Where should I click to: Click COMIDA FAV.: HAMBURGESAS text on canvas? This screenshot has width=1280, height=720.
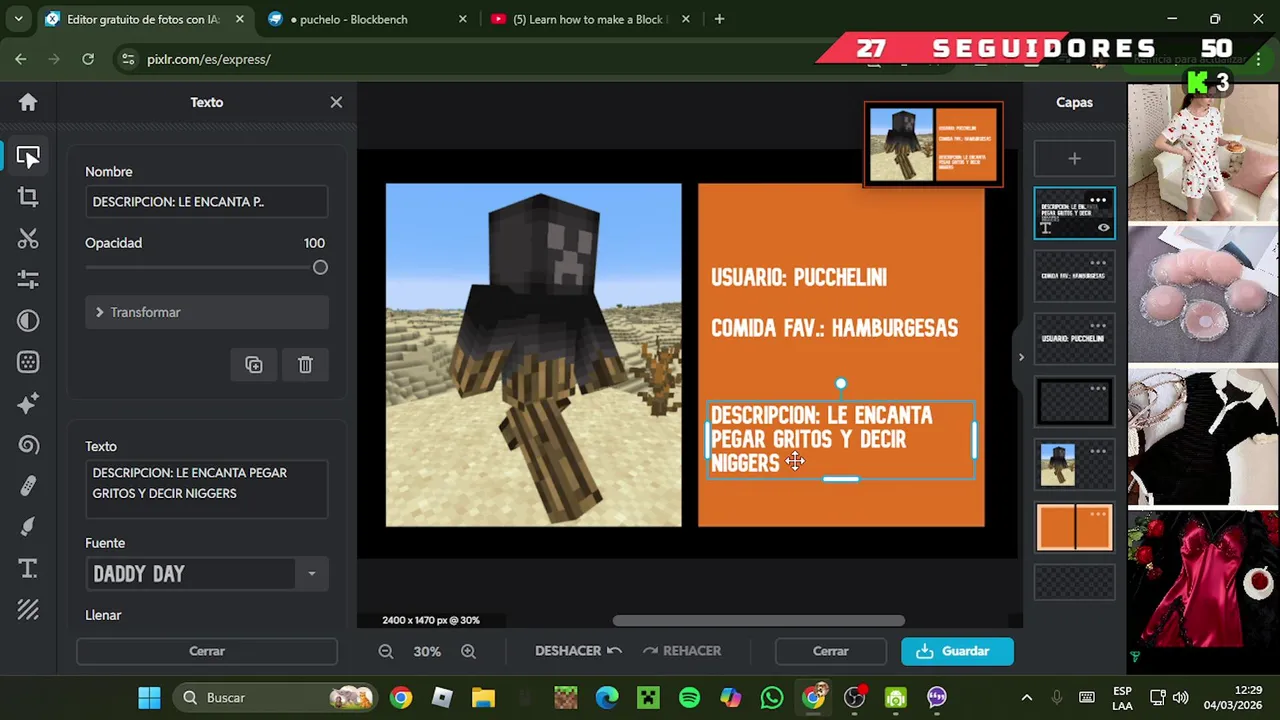834,328
